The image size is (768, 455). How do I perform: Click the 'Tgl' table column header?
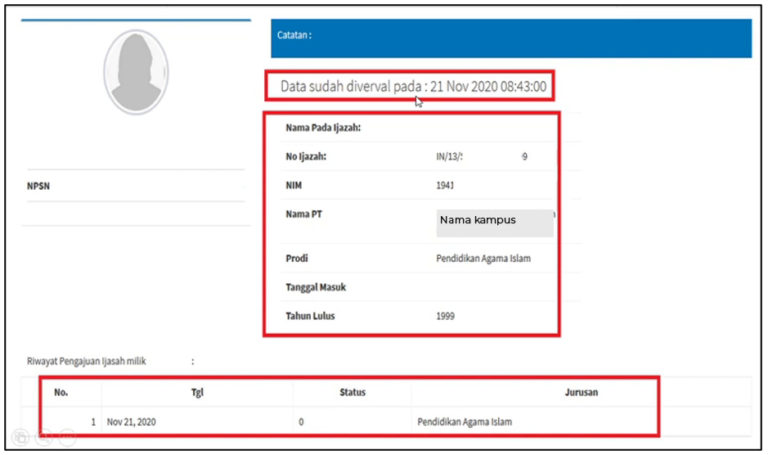point(197,392)
